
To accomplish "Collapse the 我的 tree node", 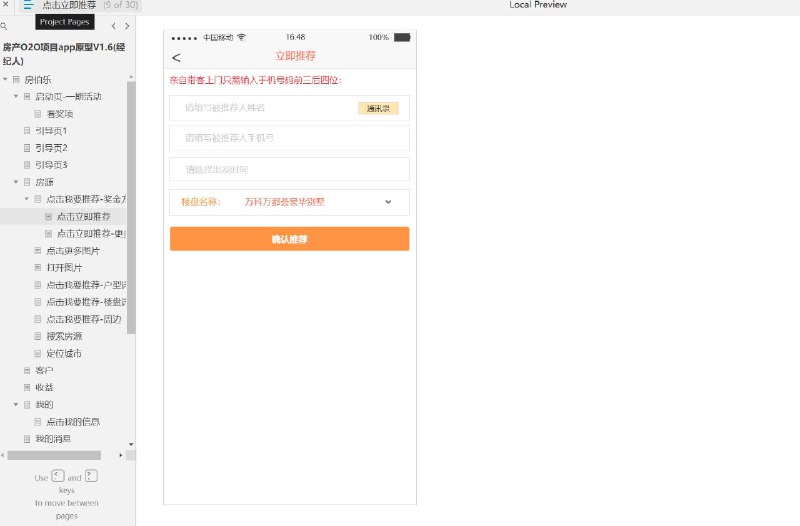I will pyautogui.click(x=16, y=405).
